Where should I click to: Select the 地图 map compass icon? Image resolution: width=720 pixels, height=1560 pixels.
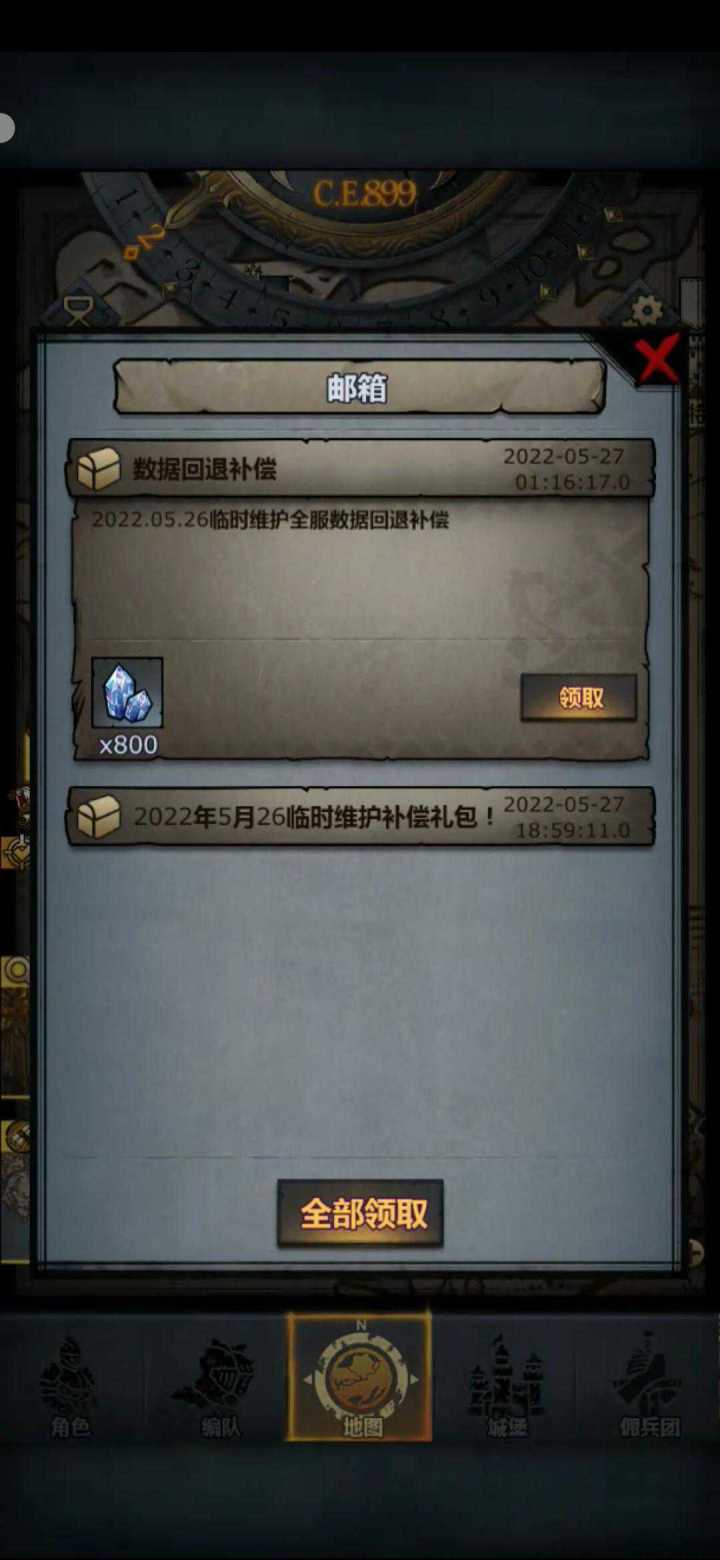[360, 1376]
